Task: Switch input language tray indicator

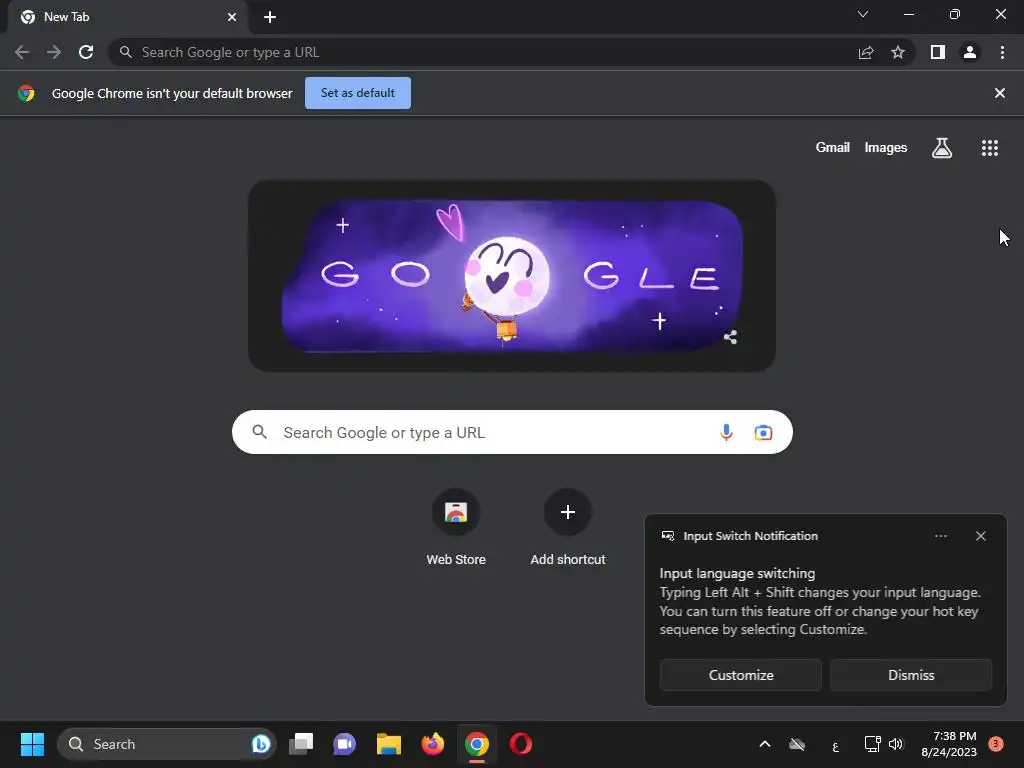Action: 835,744
